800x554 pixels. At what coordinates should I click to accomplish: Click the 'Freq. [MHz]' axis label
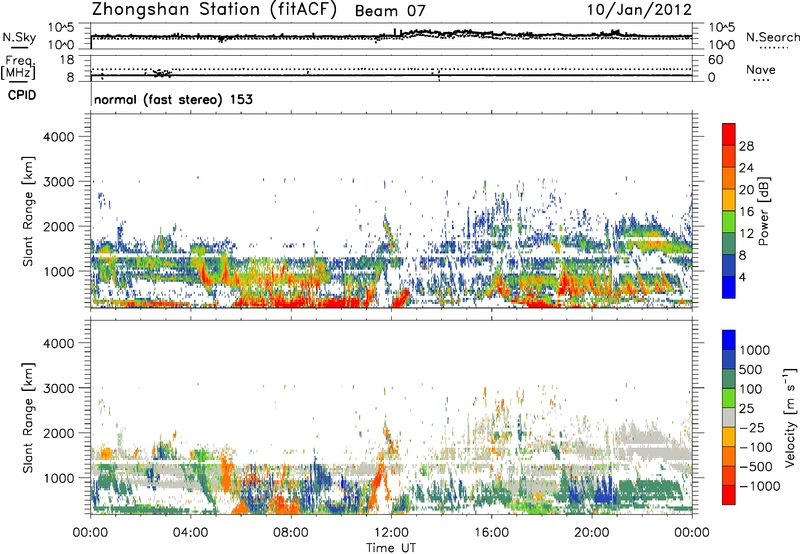[18, 68]
